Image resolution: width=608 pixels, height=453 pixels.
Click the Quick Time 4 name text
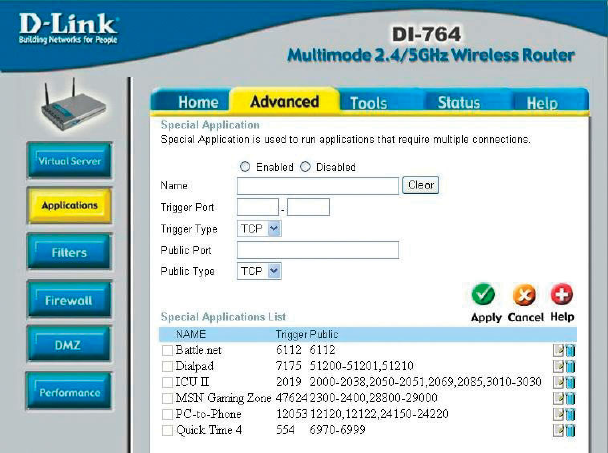[209, 430]
